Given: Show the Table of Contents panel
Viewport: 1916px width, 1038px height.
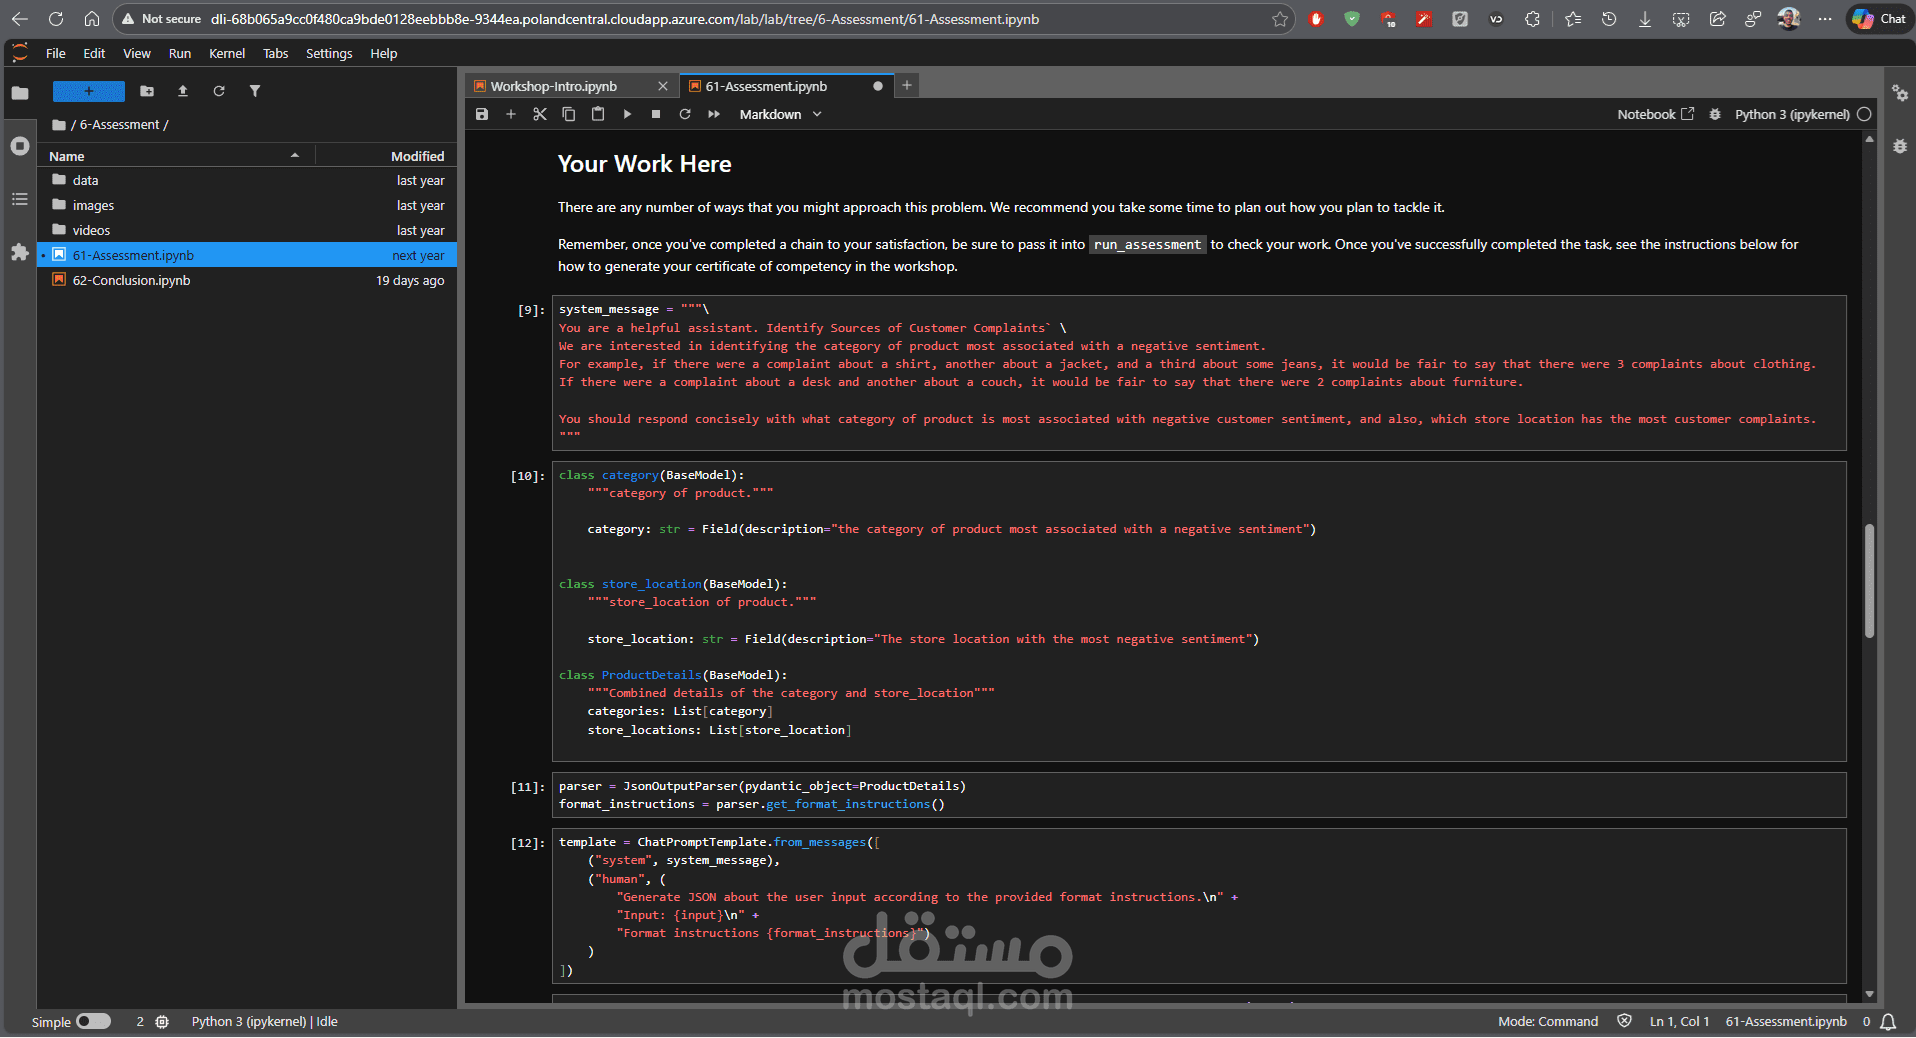Looking at the screenshot, I should click(19, 199).
